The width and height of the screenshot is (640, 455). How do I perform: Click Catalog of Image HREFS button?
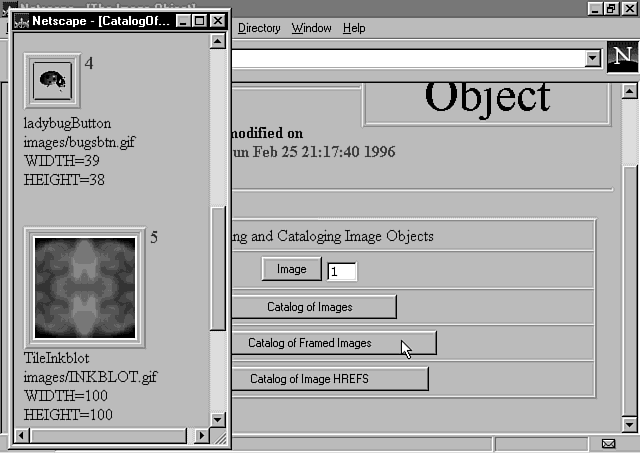pyautogui.click(x=323, y=379)
